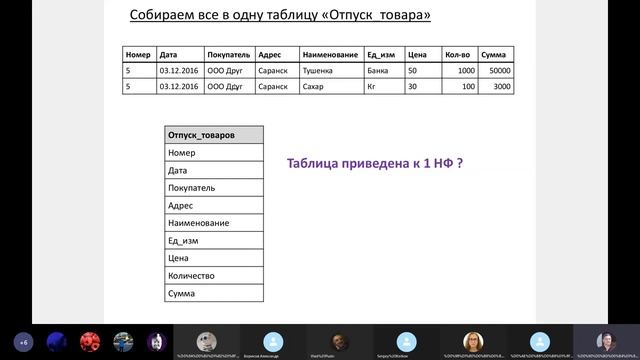Select 'Ед_изм' row in the schema list
This screenshot has height=360, width=640.
click(x=214, y=240)
